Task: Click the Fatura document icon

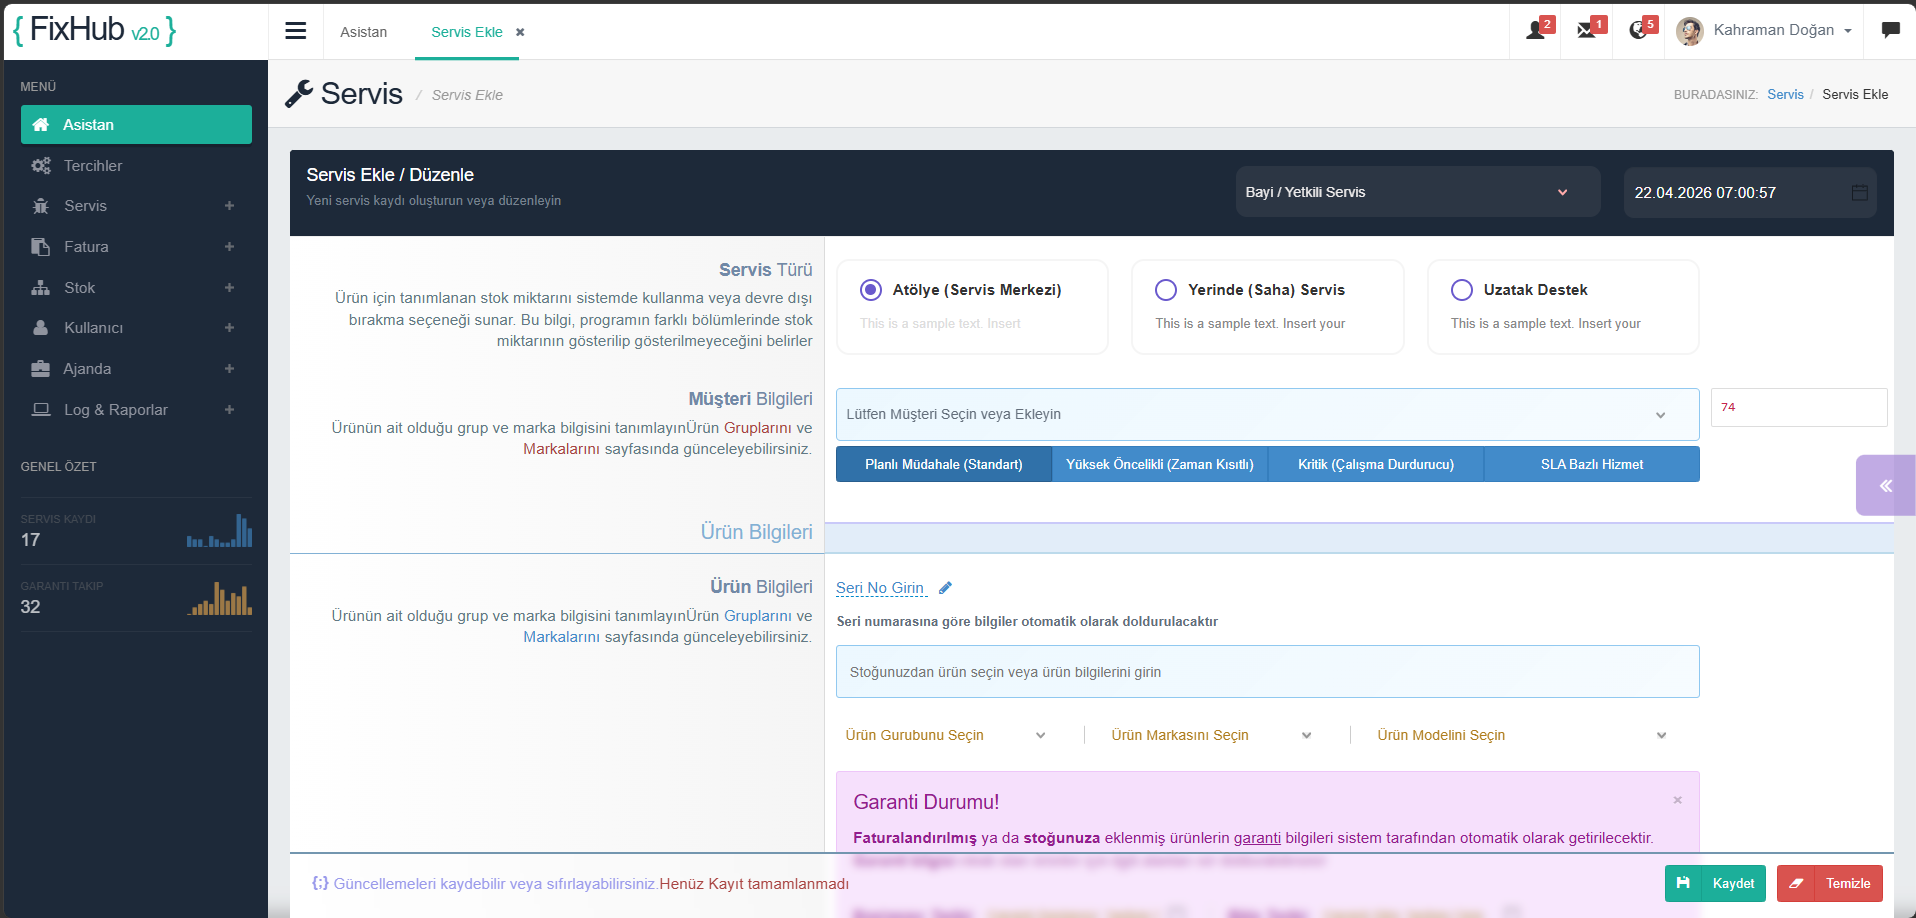Action: [41, 247]
